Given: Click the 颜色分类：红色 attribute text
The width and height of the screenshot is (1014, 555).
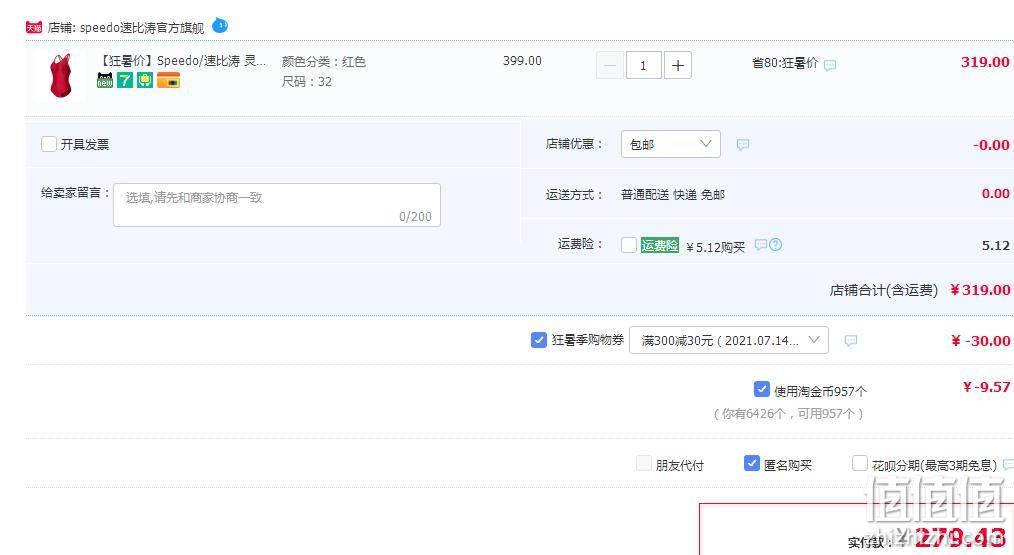Looking at the screenshot, I should click(x=323, y=61).
